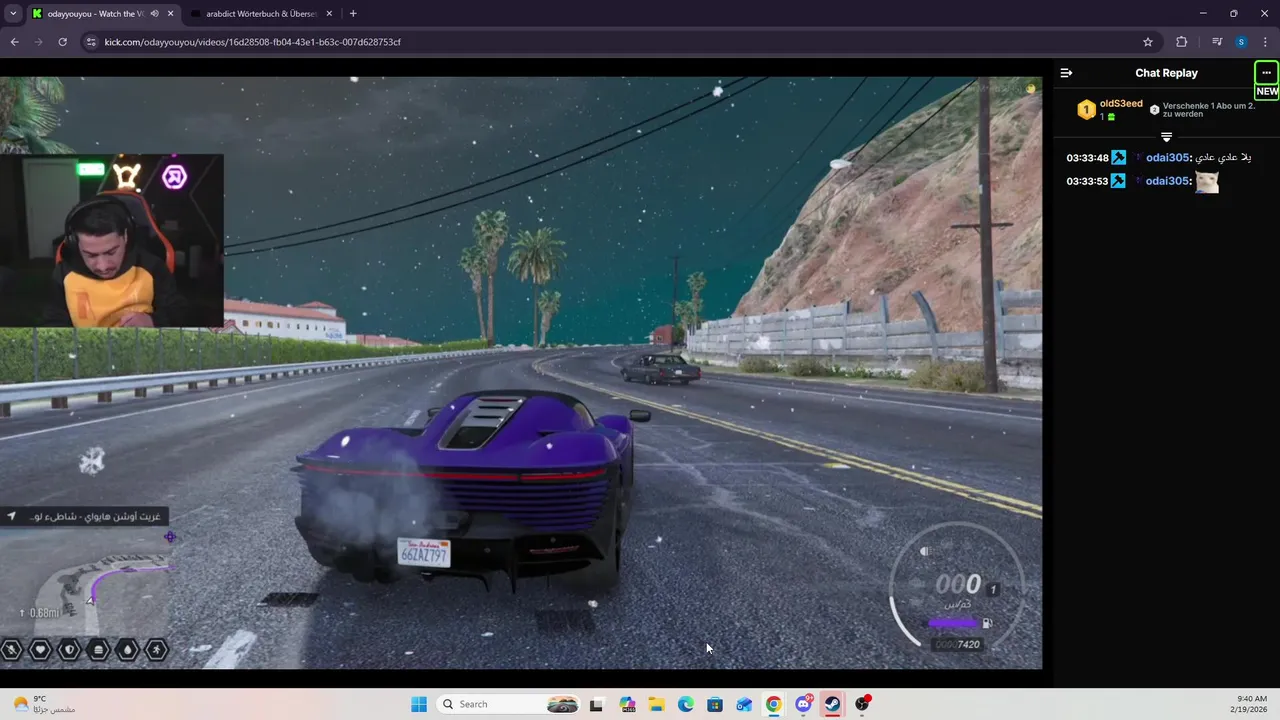Open odai305's profile from the 03:33:53 message

click(1167, 181)
